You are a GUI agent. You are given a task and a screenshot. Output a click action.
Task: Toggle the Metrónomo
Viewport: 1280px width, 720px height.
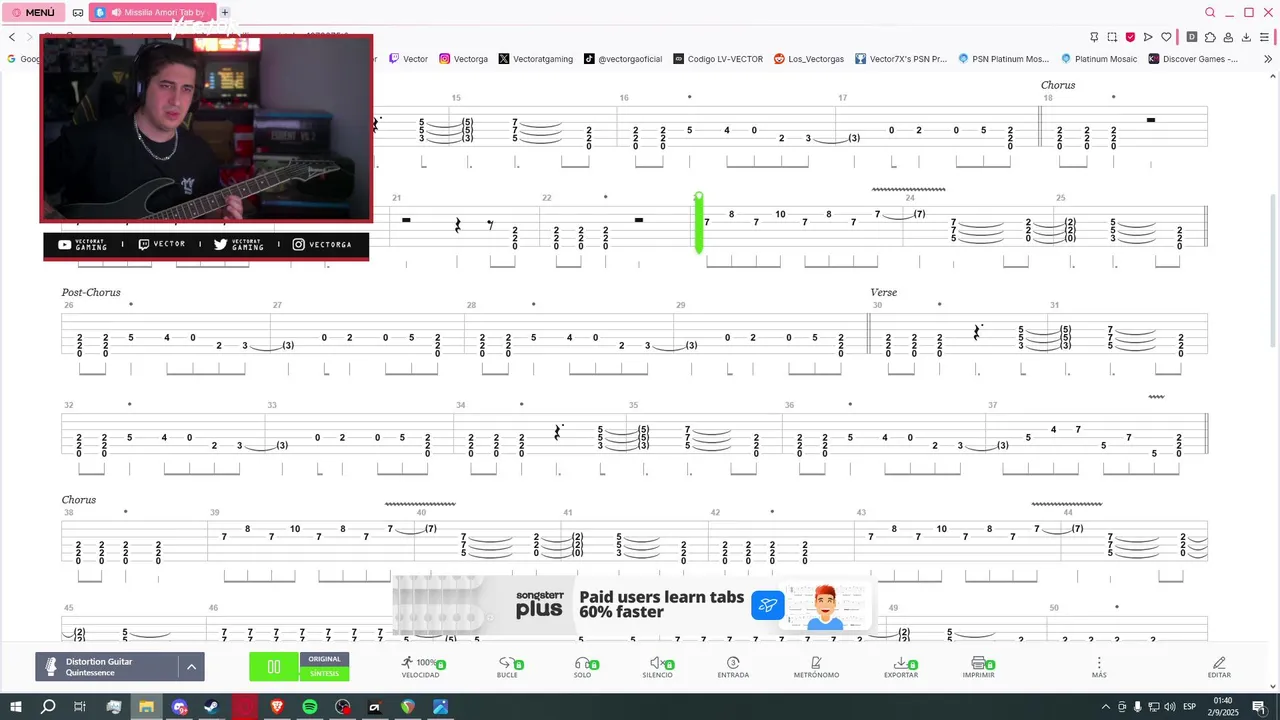[816, 667]
